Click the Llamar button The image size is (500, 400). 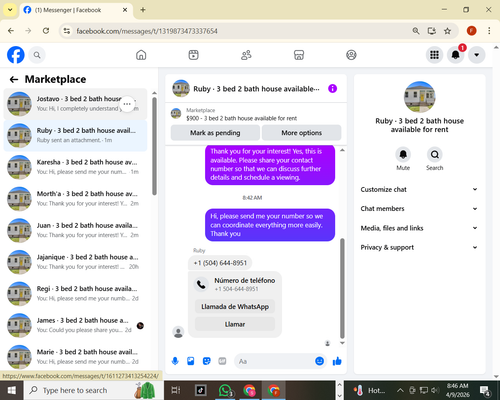click(235, 324)
